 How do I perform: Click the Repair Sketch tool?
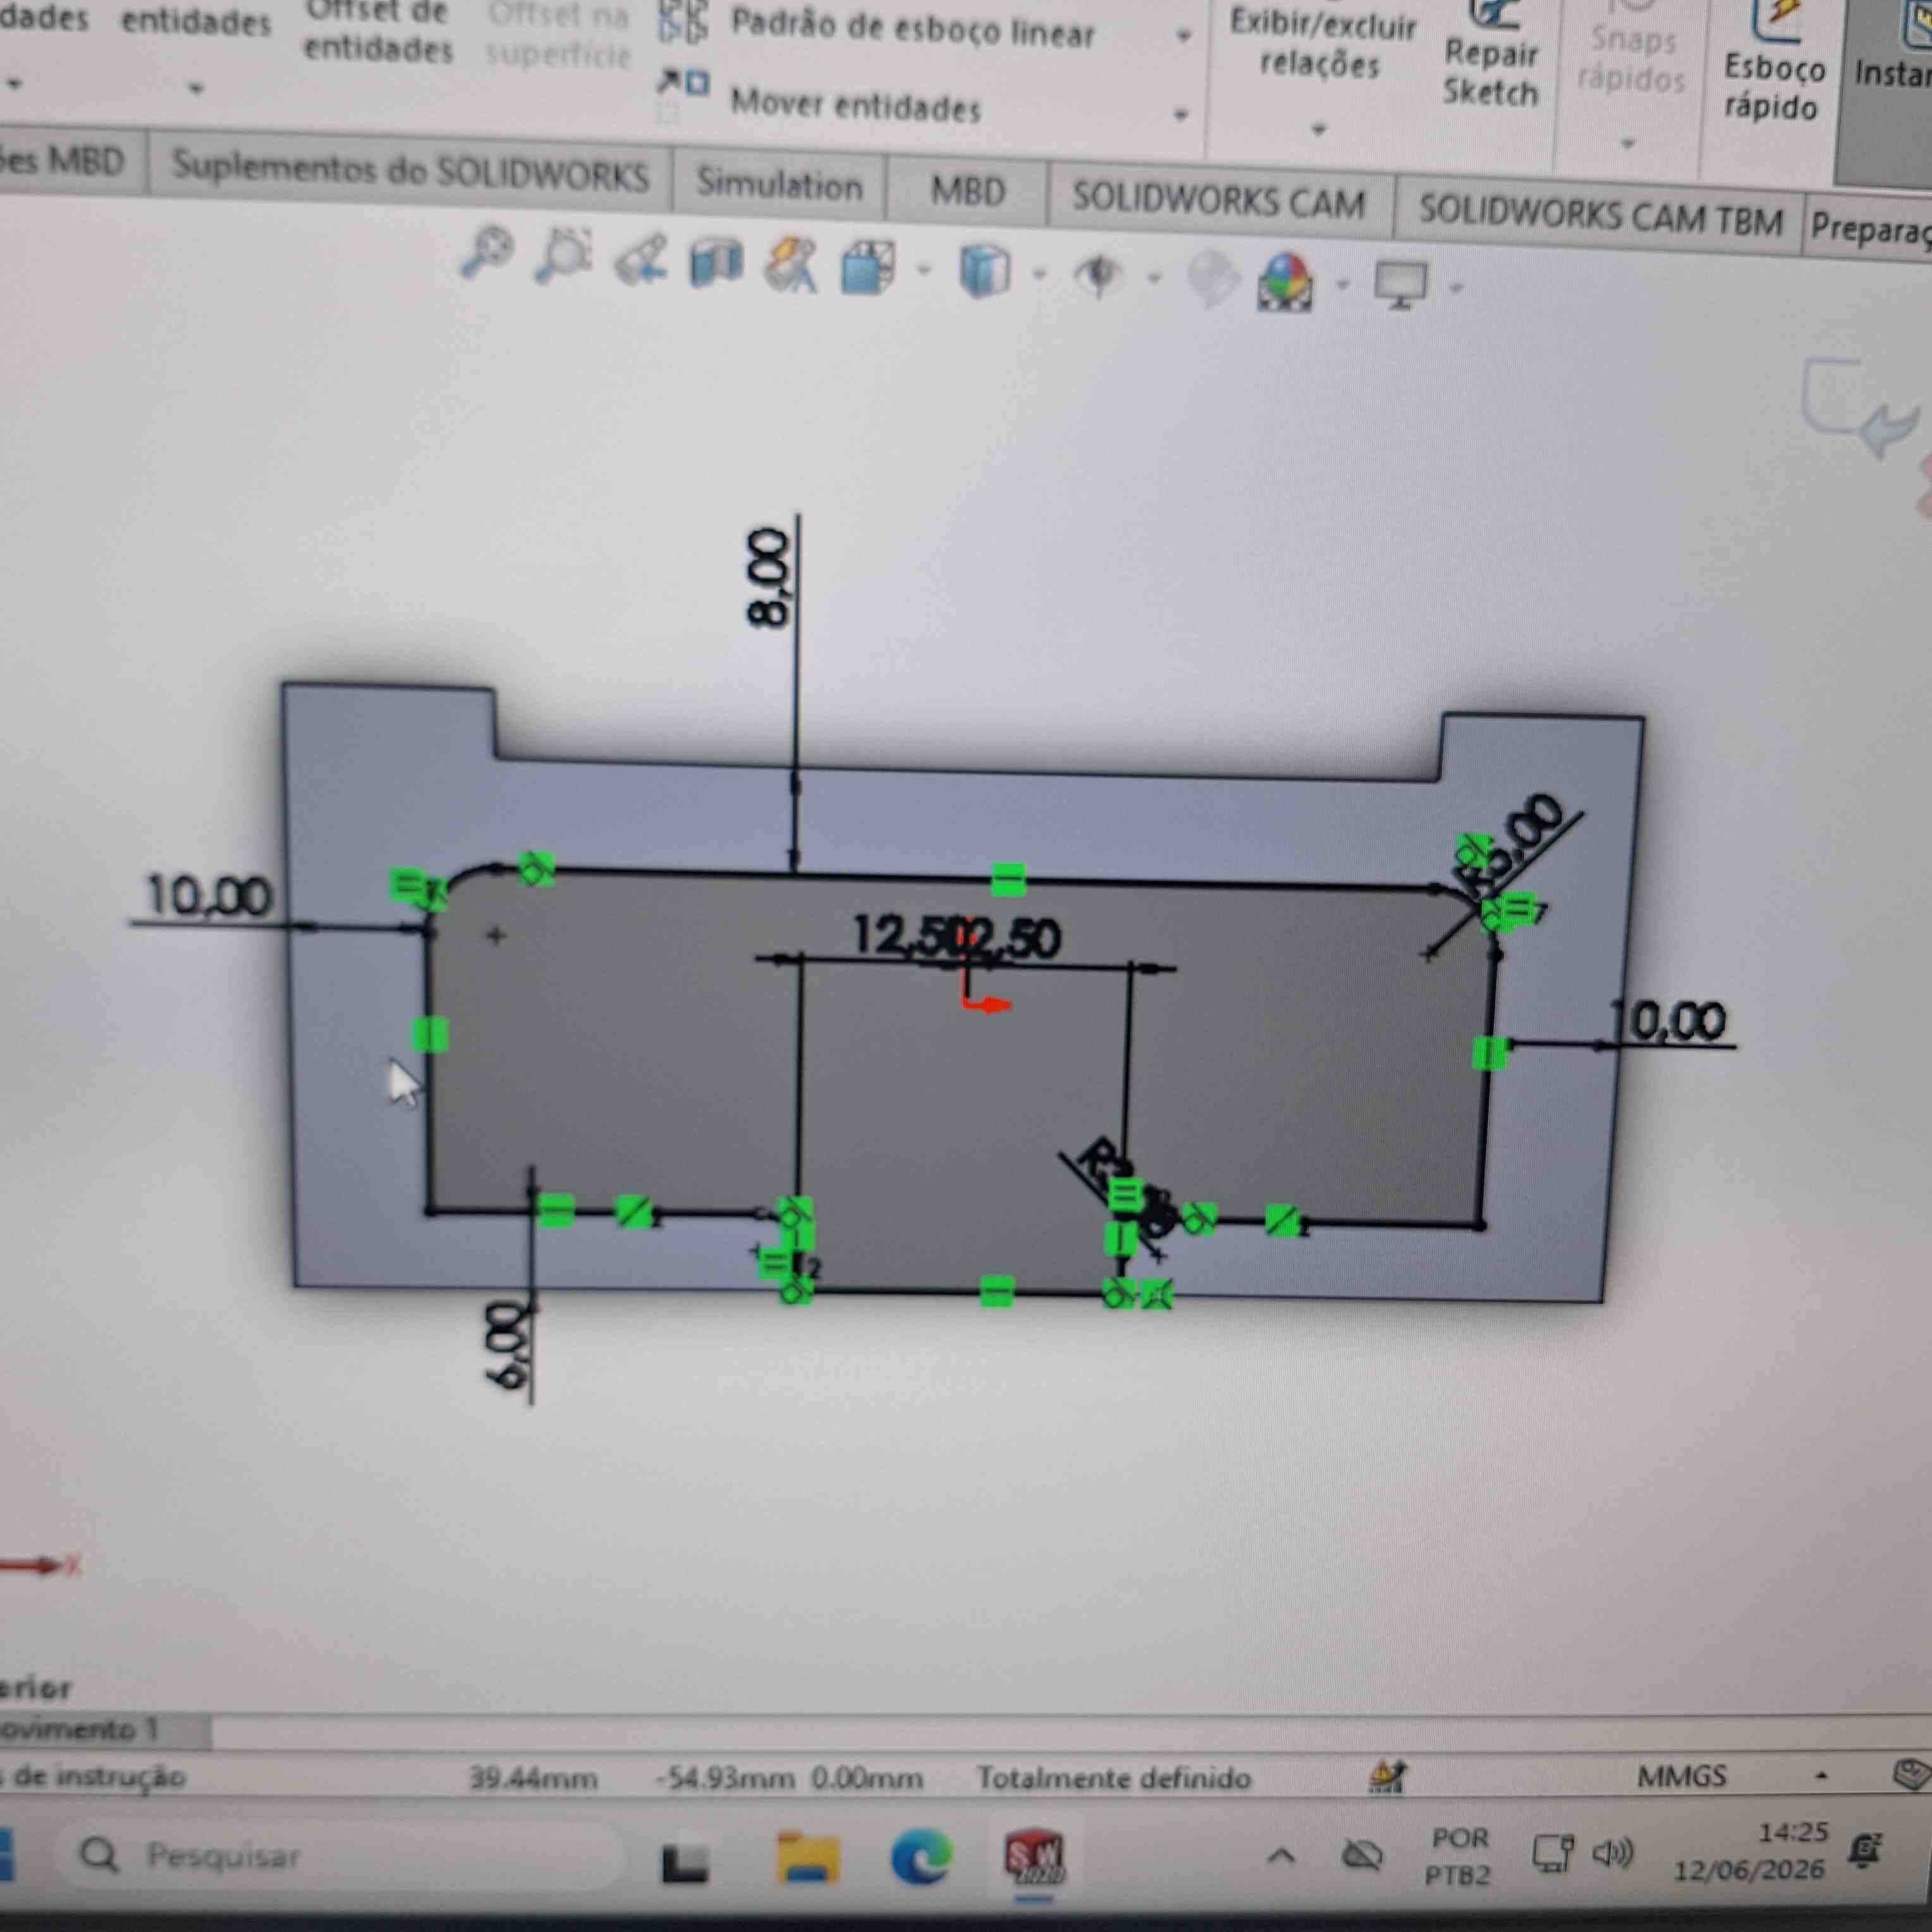click(1490, 55)
